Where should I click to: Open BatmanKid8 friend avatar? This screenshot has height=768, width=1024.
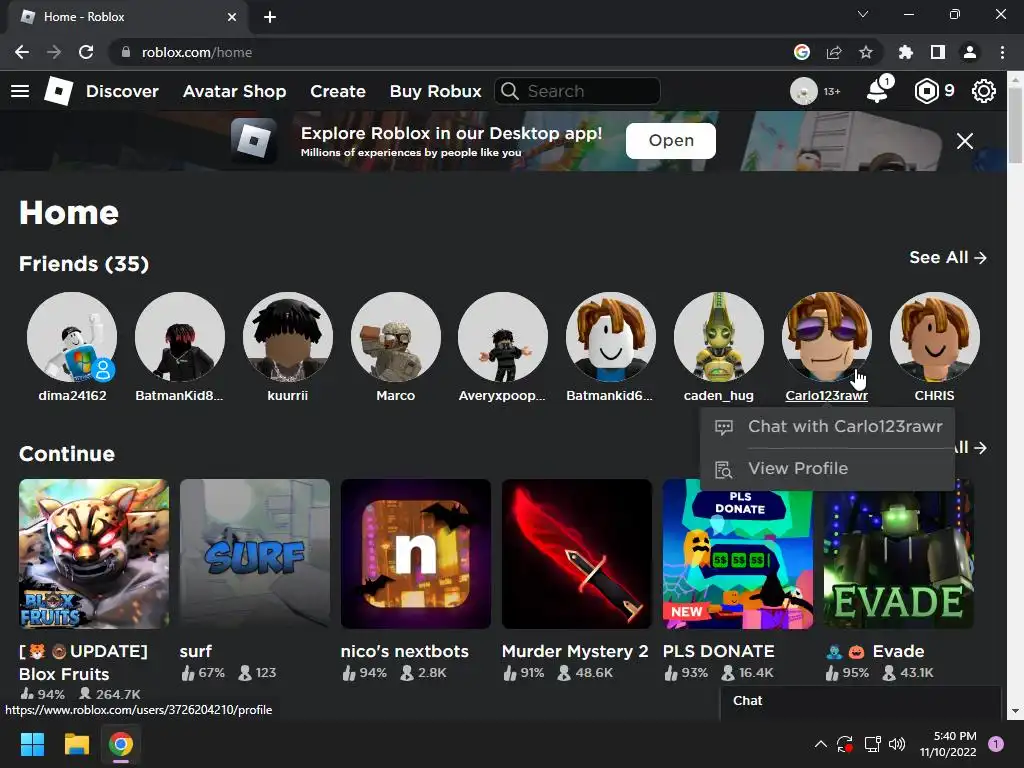[180, 337]
